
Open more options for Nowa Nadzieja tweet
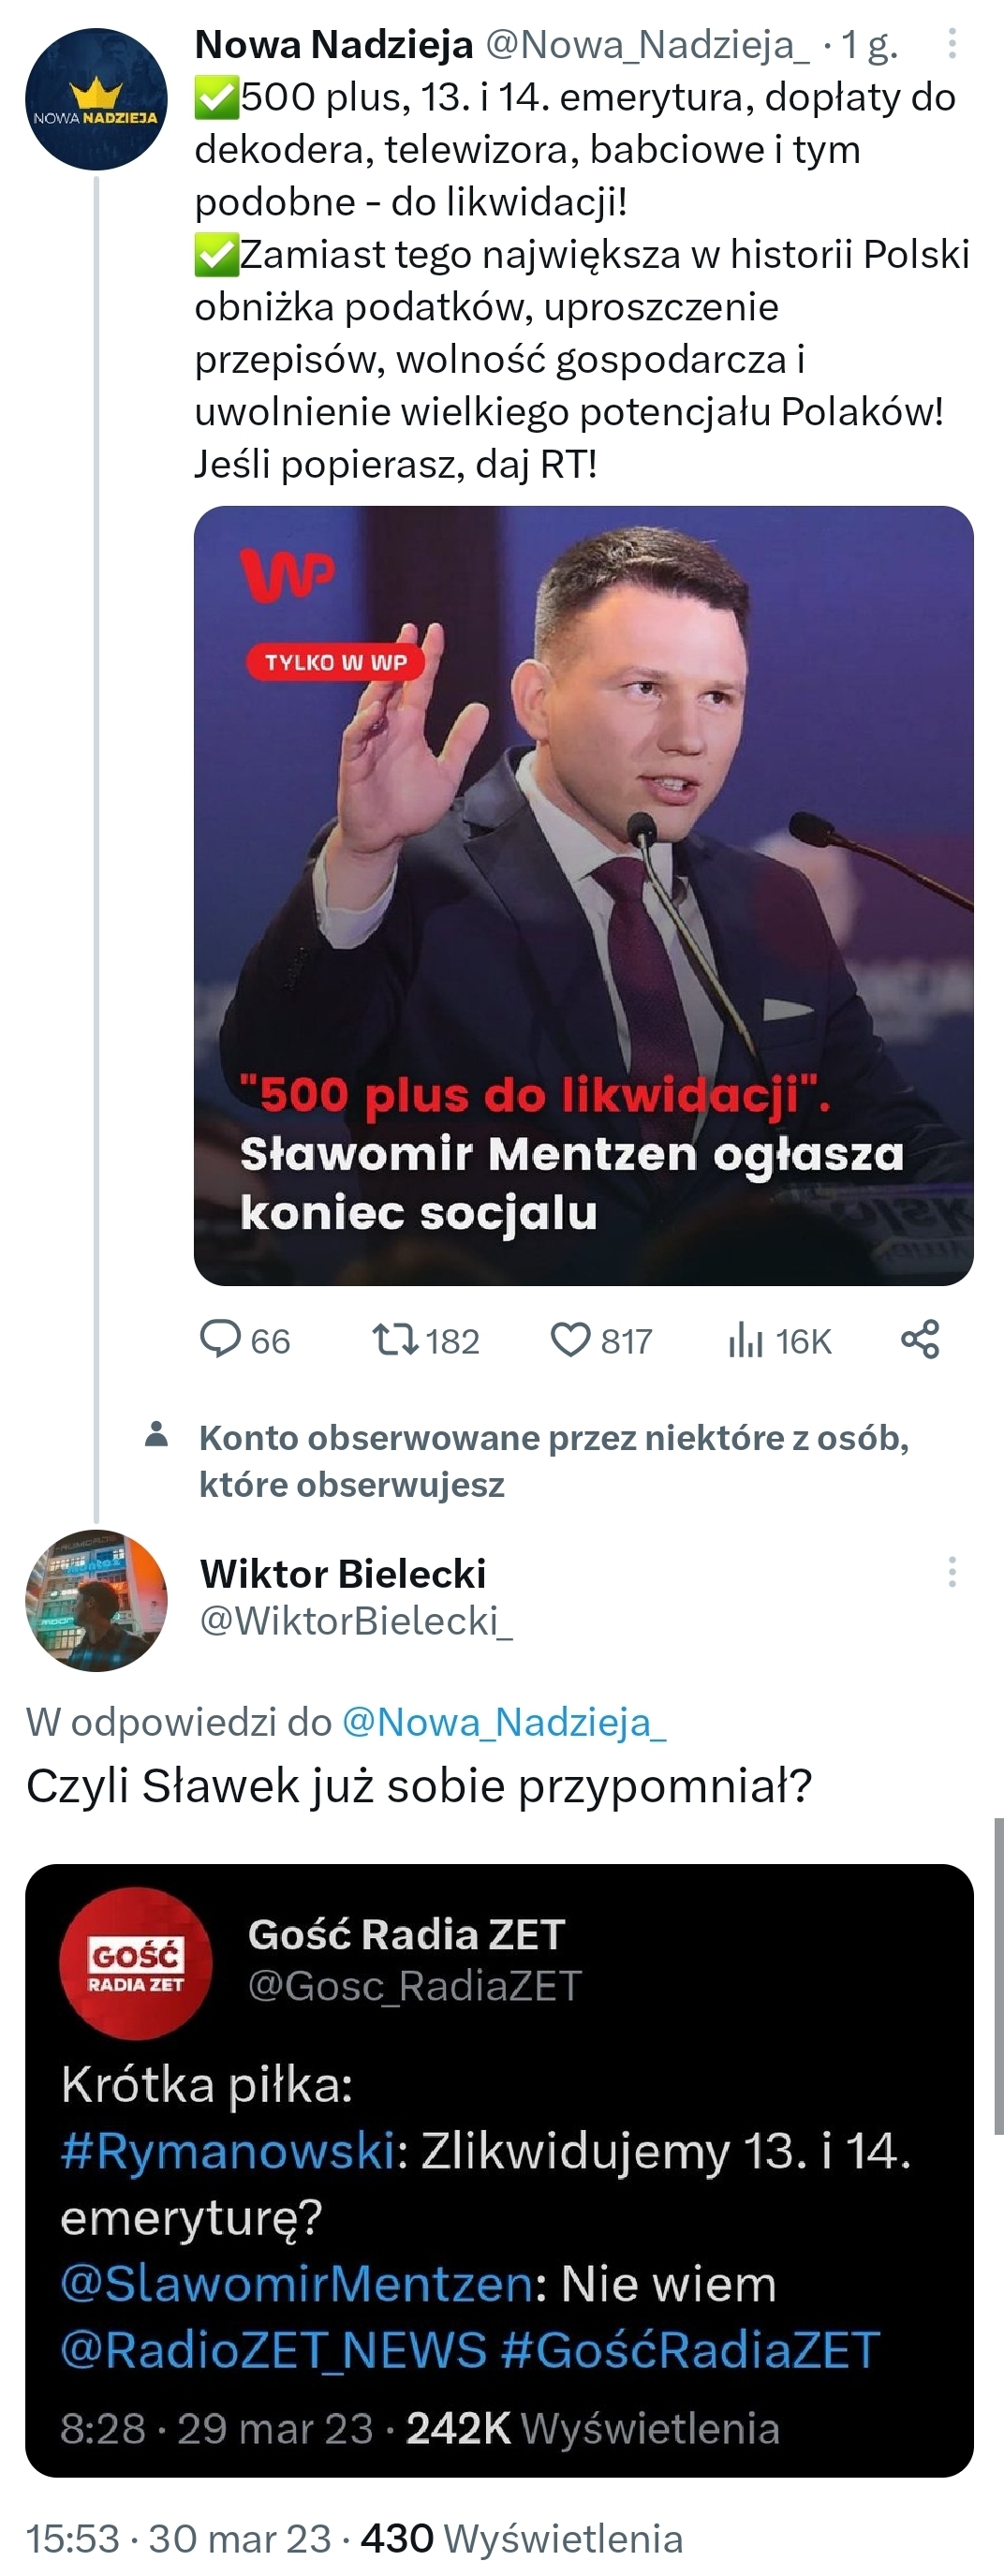click(952, 44)
